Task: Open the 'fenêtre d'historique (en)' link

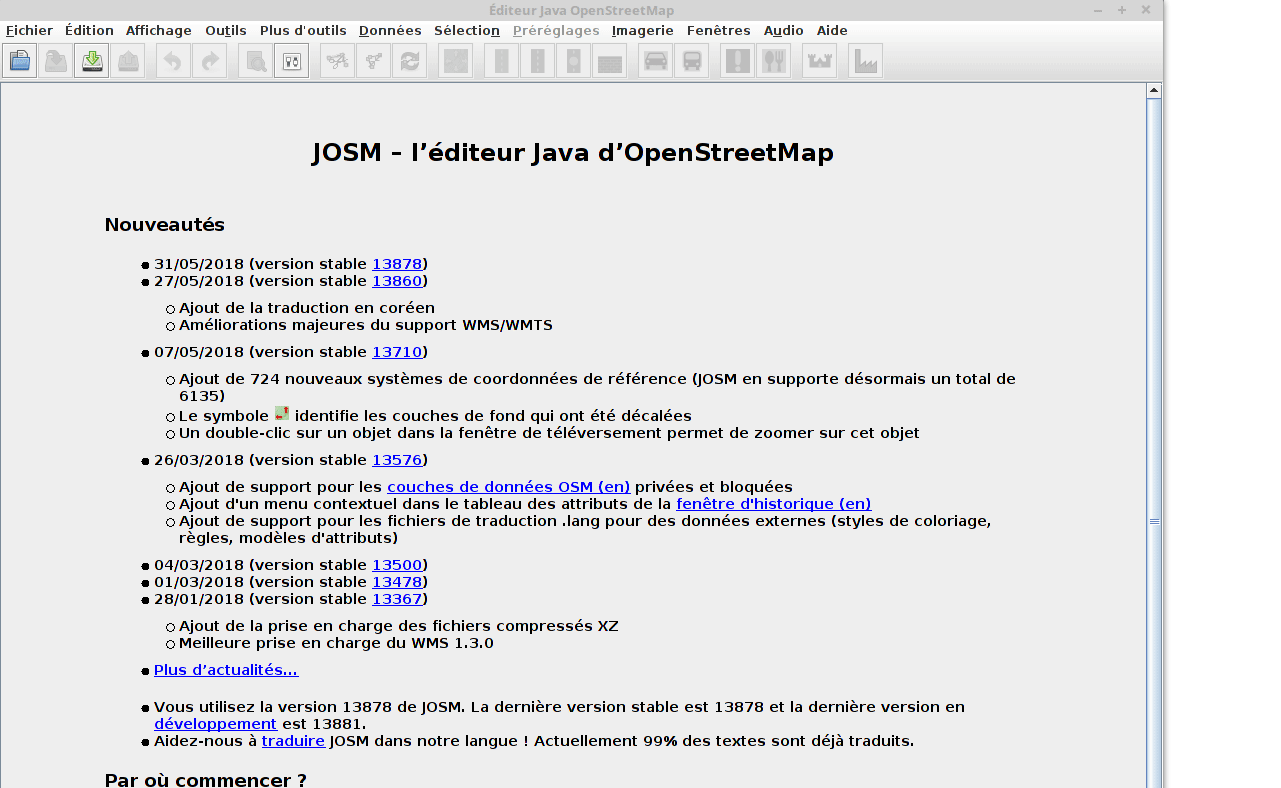Action: pyautogui.click(x=774, y=504)
